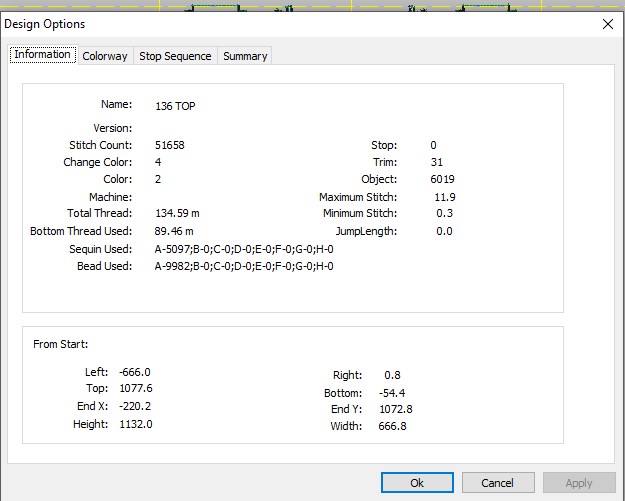This screenshot has width=625, height=501.
Task: Open the Stop Sequence tab
Action: [175, 56]
